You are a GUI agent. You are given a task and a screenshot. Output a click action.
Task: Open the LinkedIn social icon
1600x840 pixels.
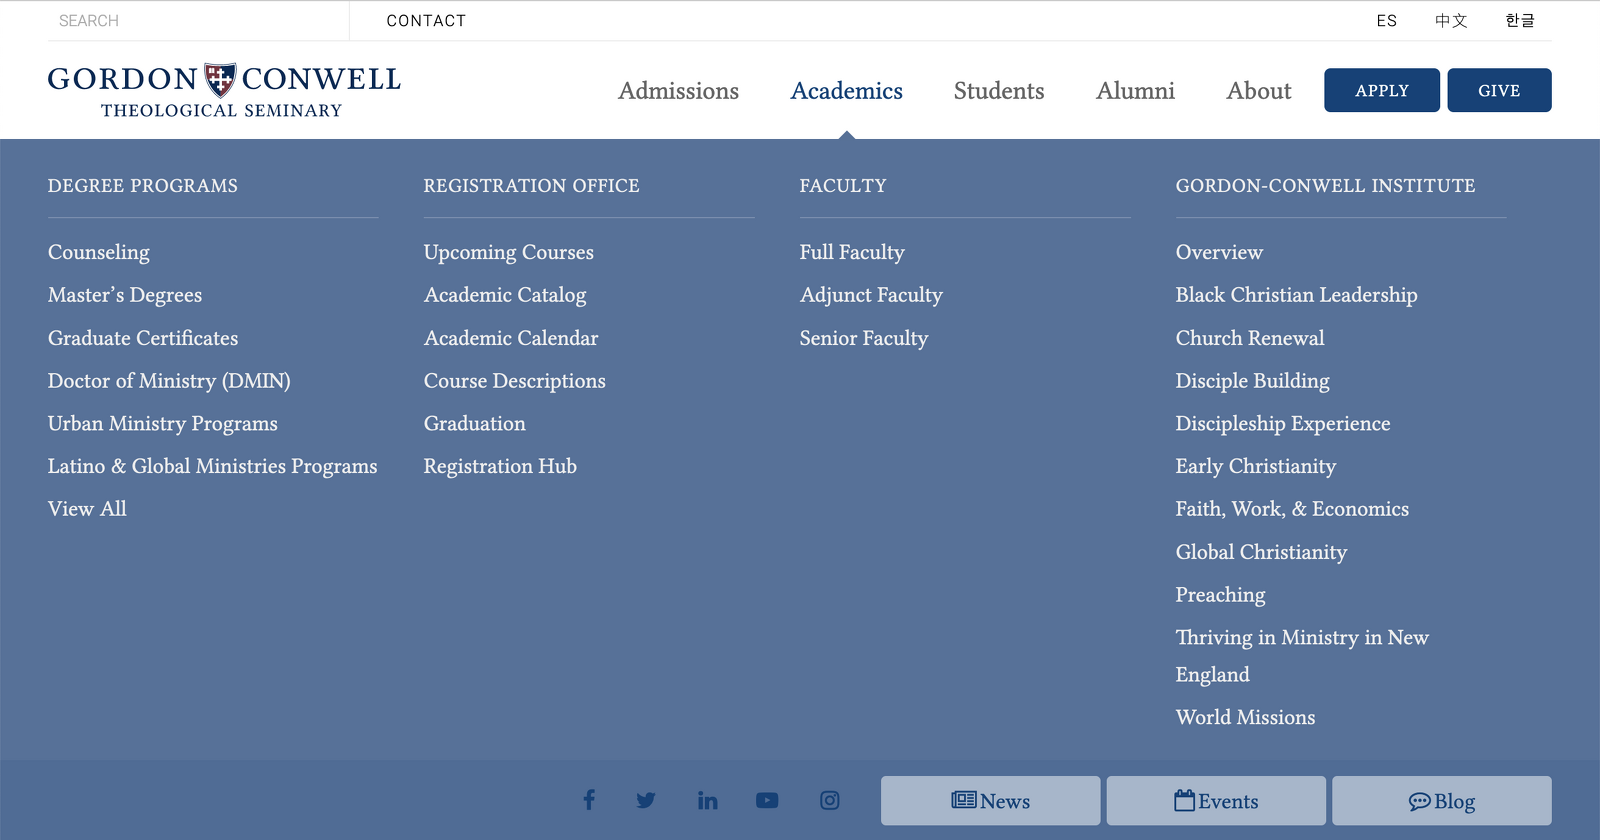coord(707,800)
